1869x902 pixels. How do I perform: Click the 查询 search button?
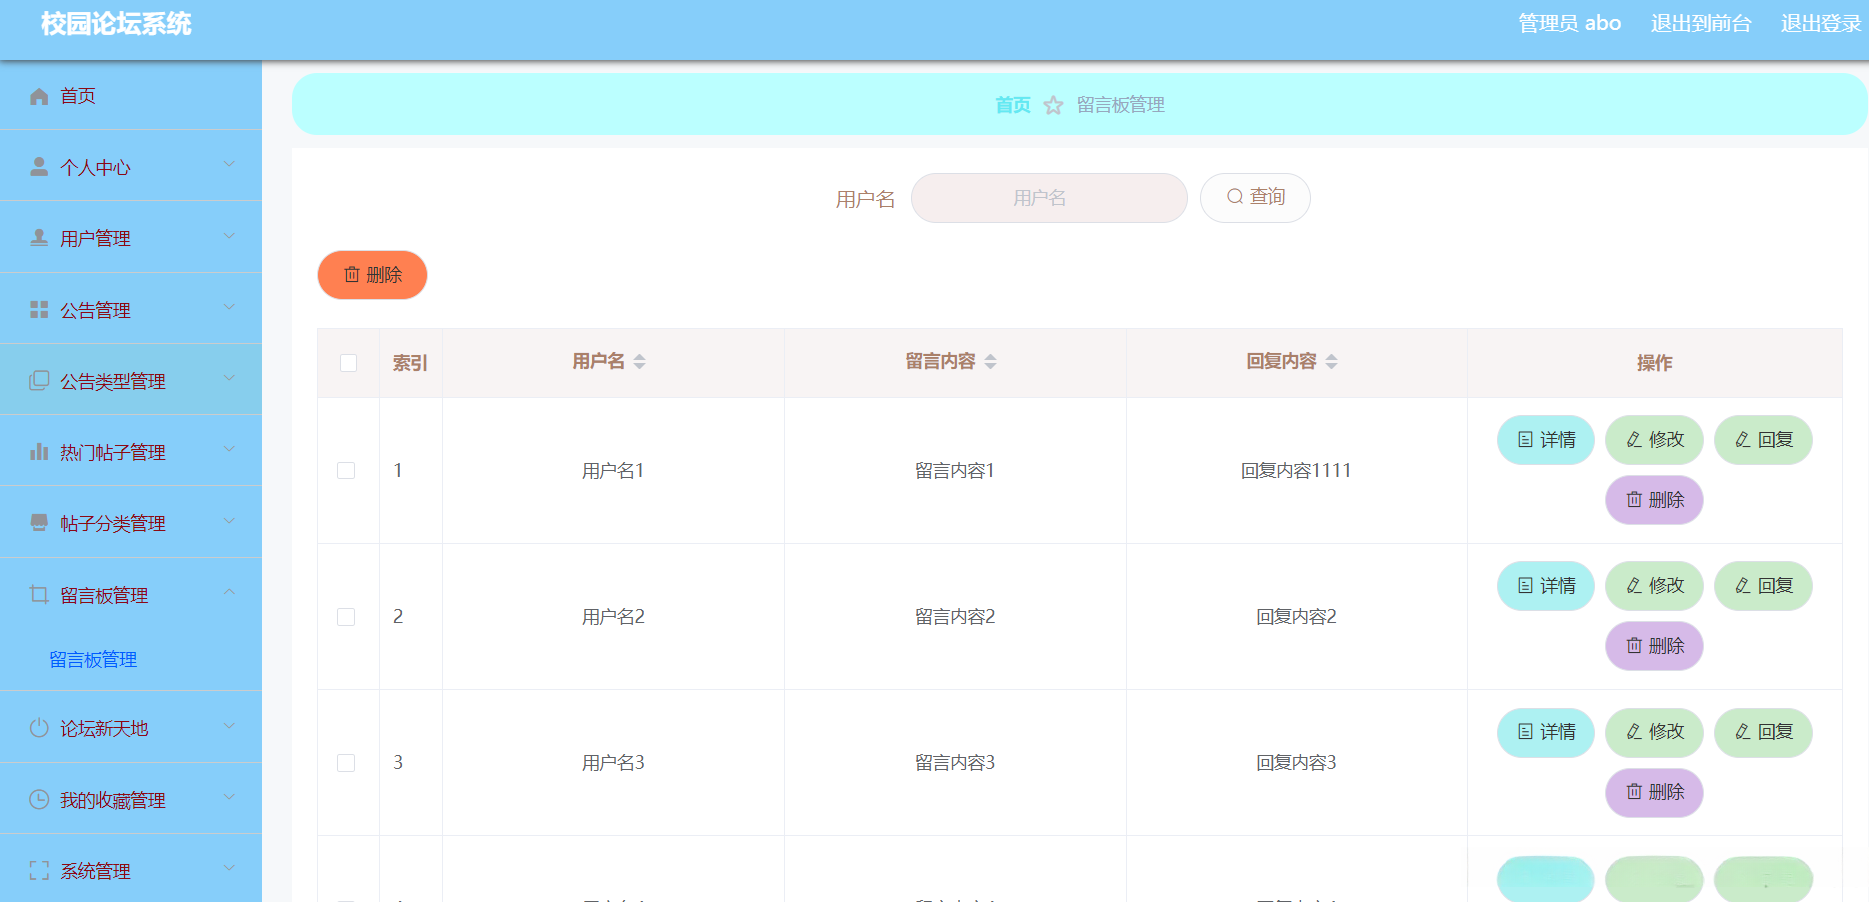coord(1255,197)
